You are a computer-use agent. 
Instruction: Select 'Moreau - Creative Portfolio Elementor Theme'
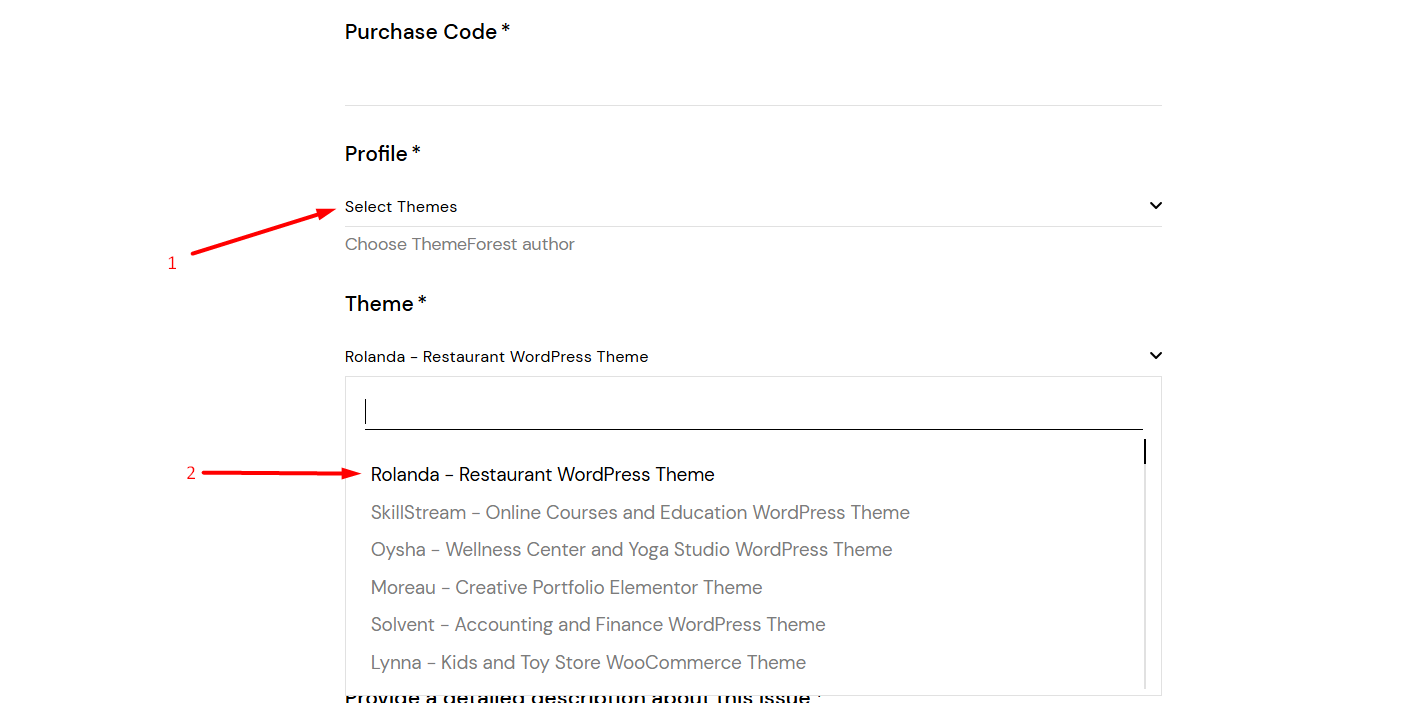(x=566, y=587)
